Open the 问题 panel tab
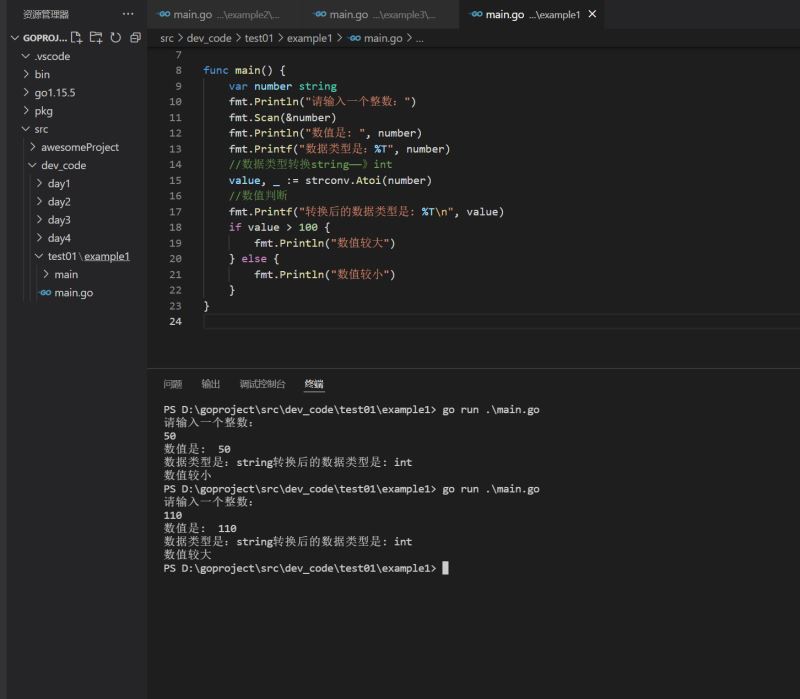The height and width of the screenshot is (699, 800). click(x=172, y=384)
